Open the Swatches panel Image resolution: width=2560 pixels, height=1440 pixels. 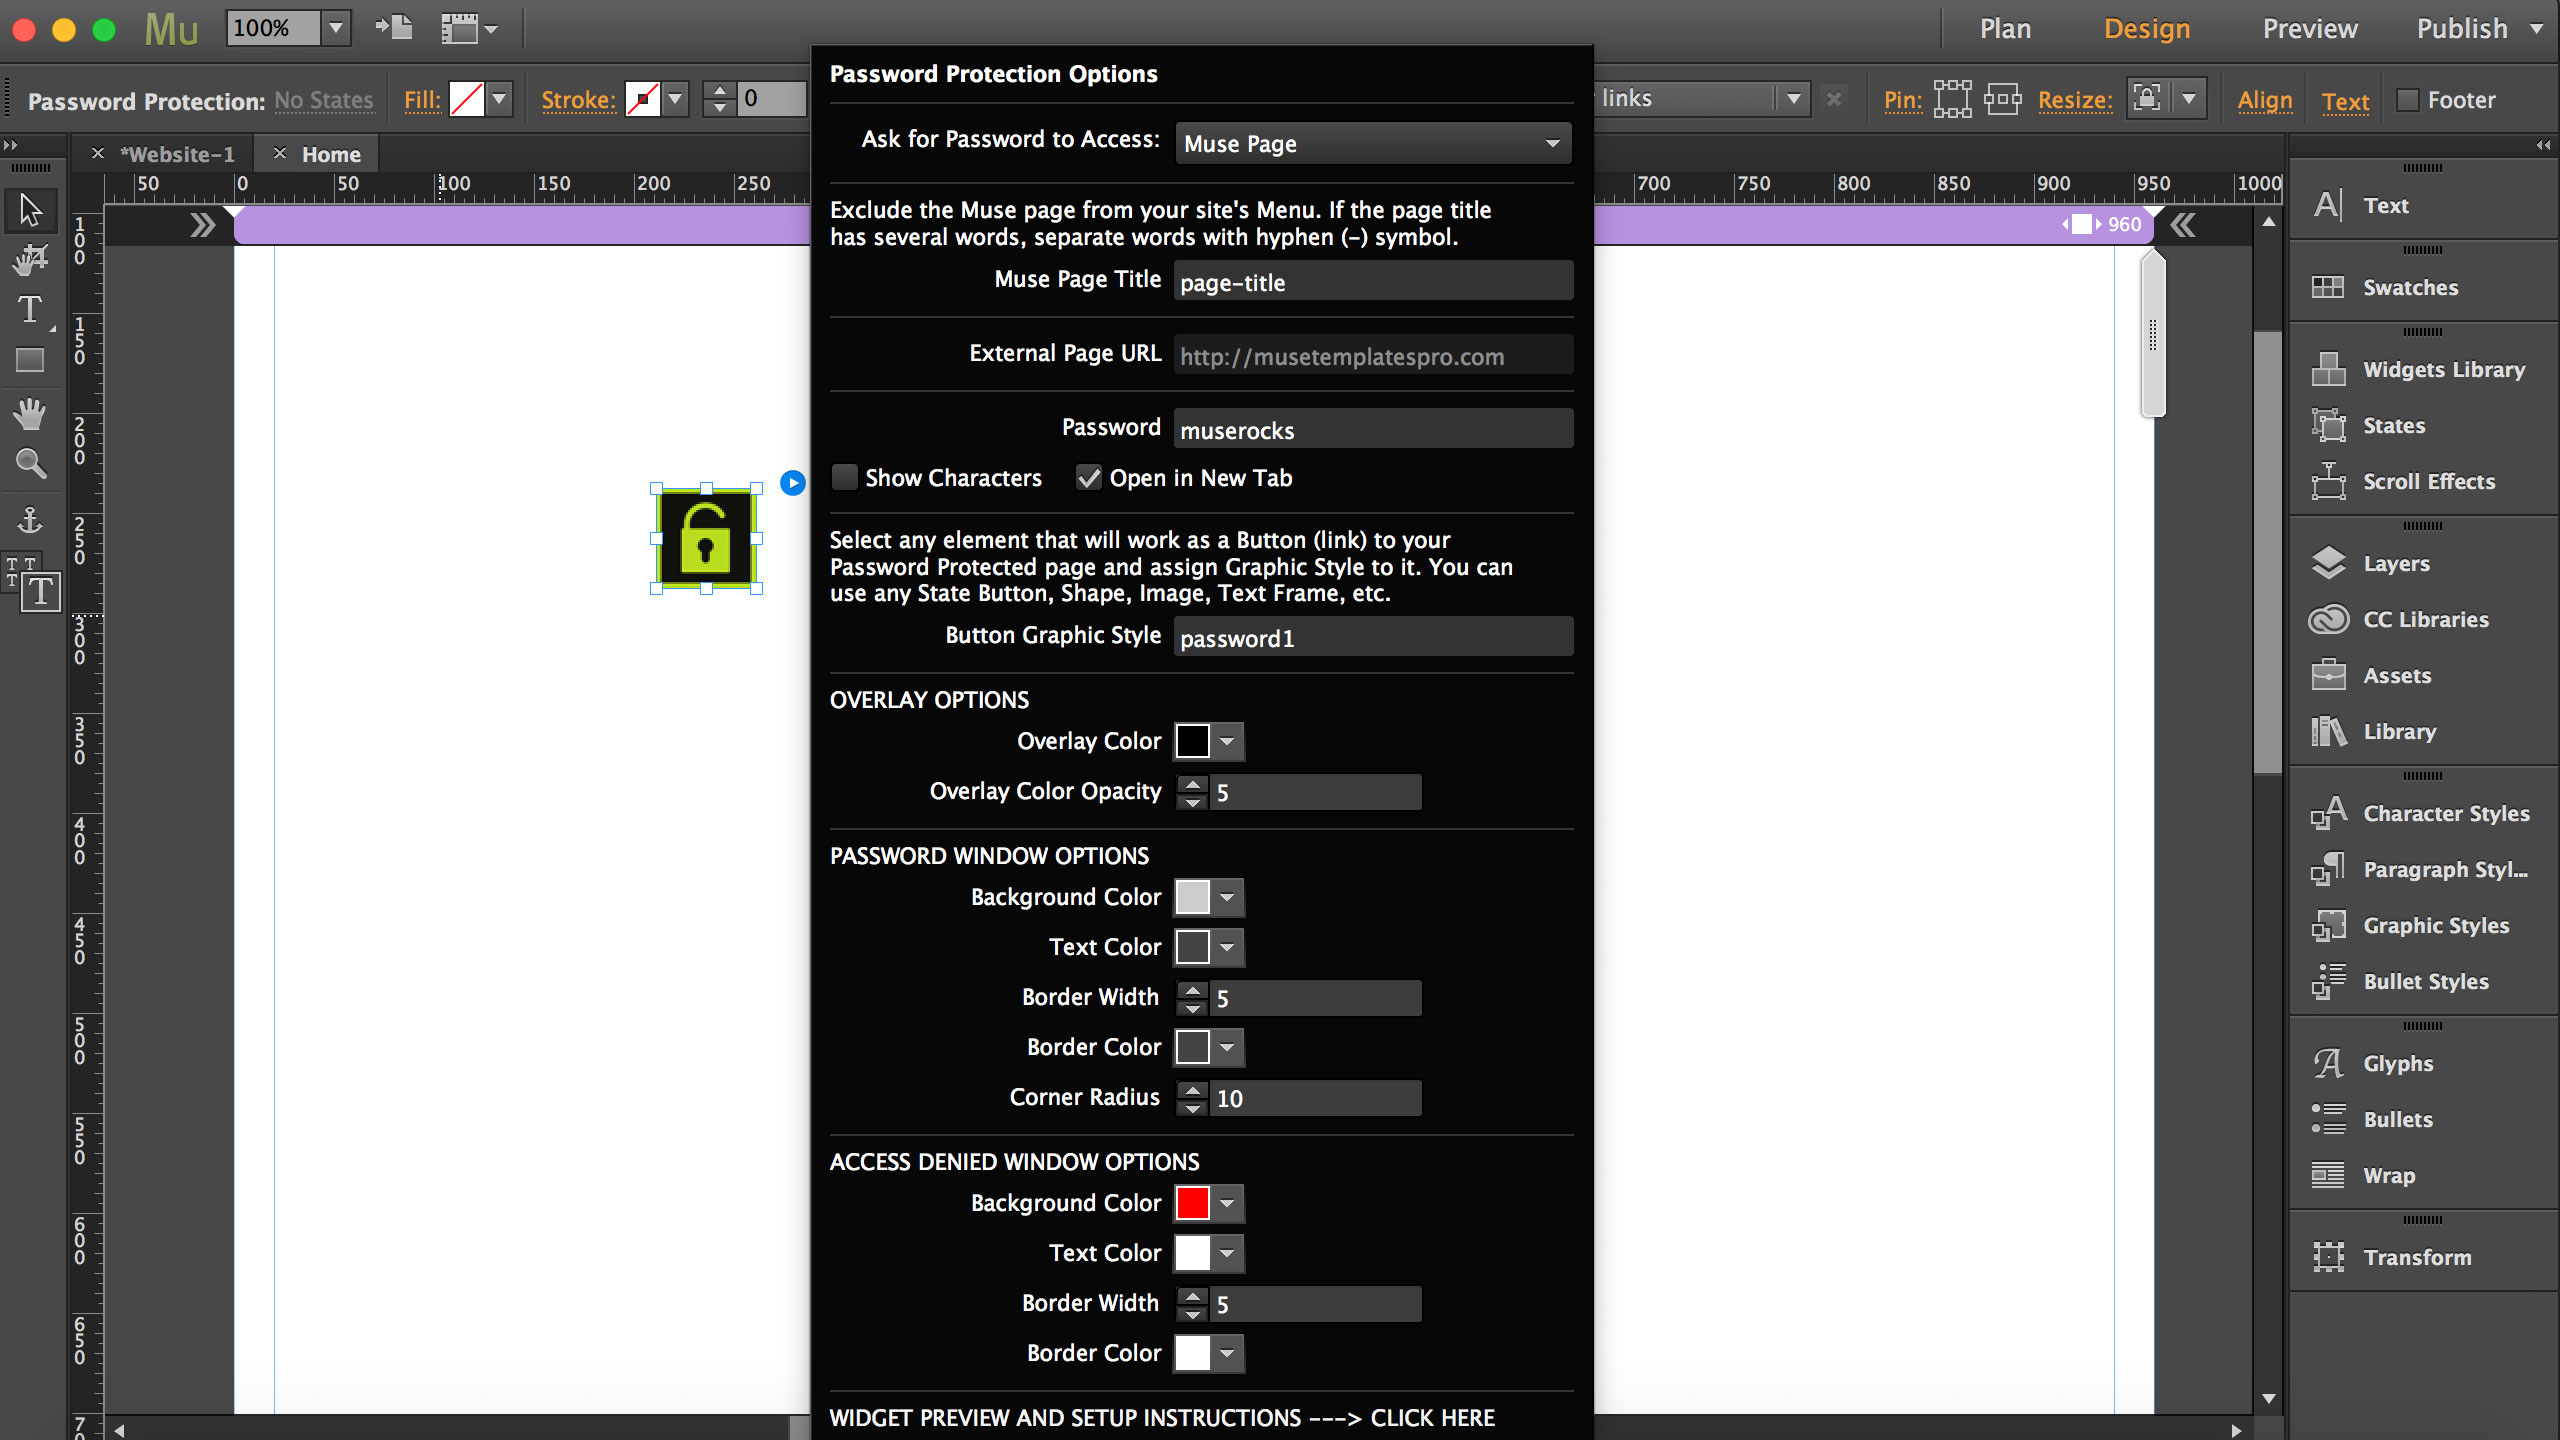tap(2410, 288)
